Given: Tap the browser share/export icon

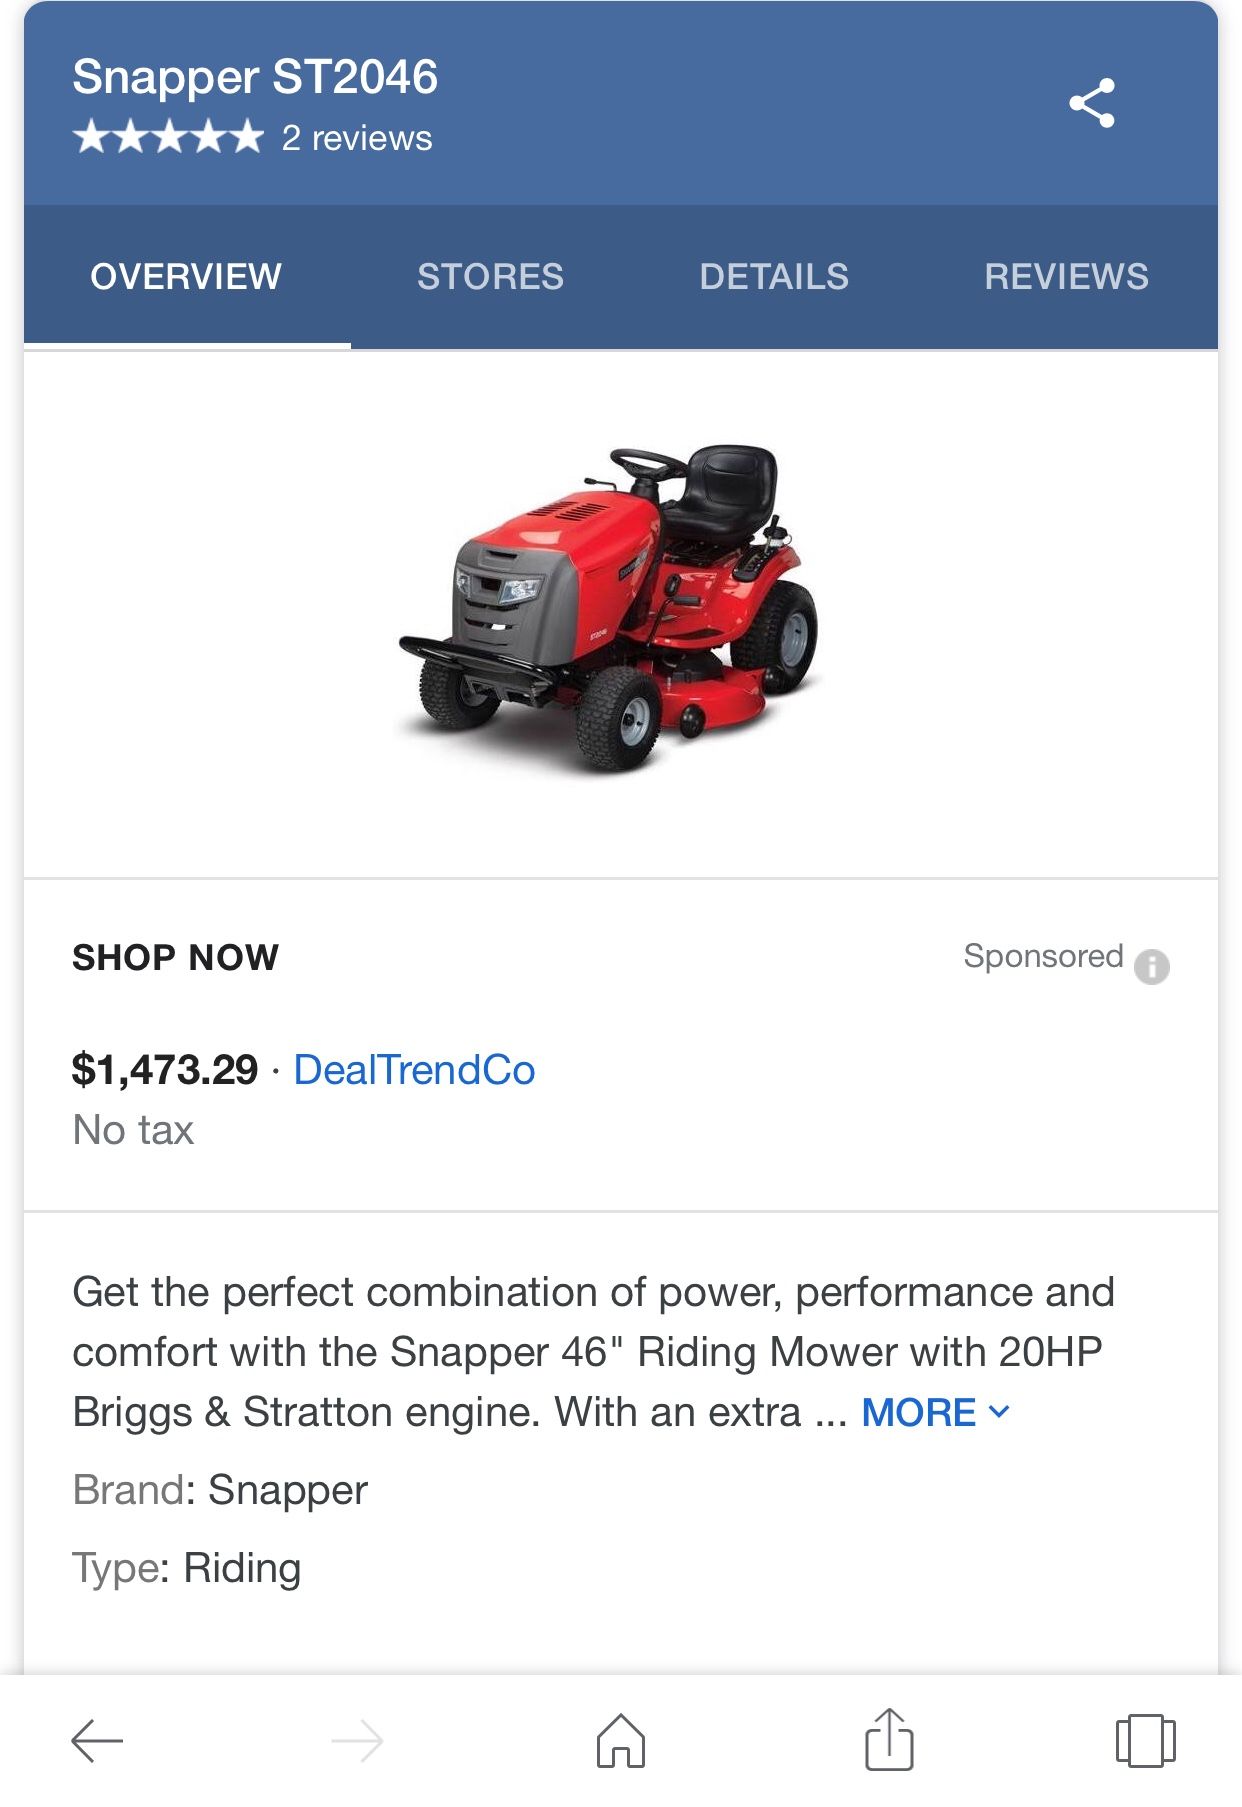Looking at the screenshot, I should point(888,1740).
